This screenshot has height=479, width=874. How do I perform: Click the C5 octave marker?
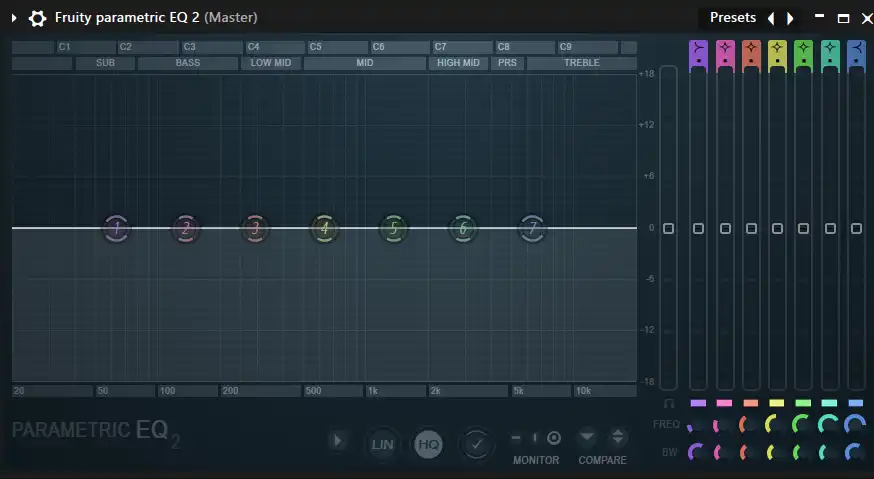pyautogui.click(x=337, y=47)
